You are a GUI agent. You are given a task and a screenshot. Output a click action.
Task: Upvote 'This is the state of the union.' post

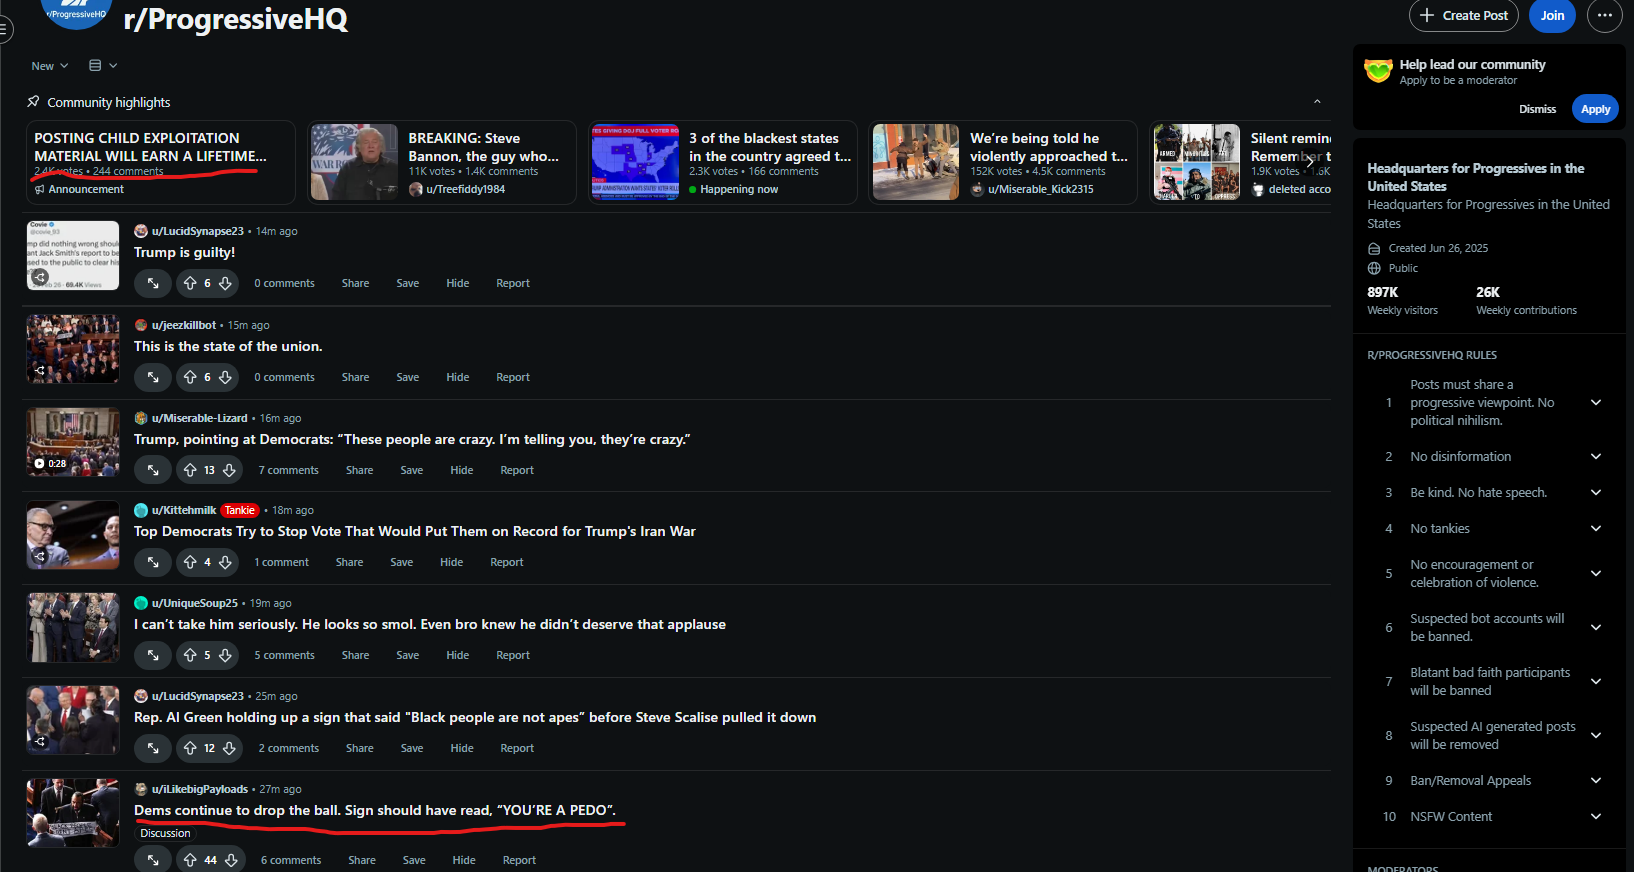(190, 377)
